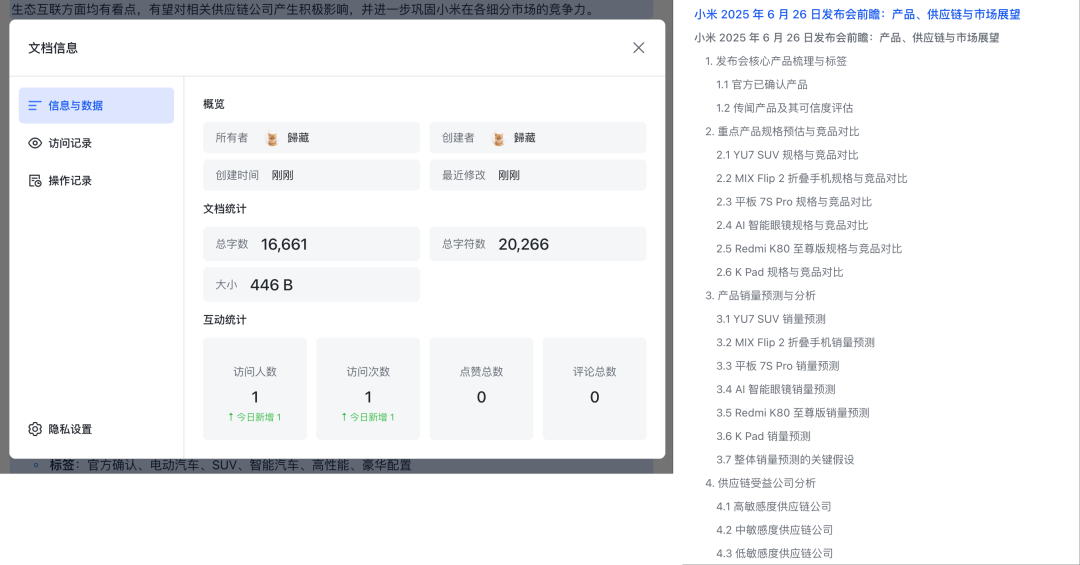Click the 访问人数 stat card

click(x=255, y=389)
